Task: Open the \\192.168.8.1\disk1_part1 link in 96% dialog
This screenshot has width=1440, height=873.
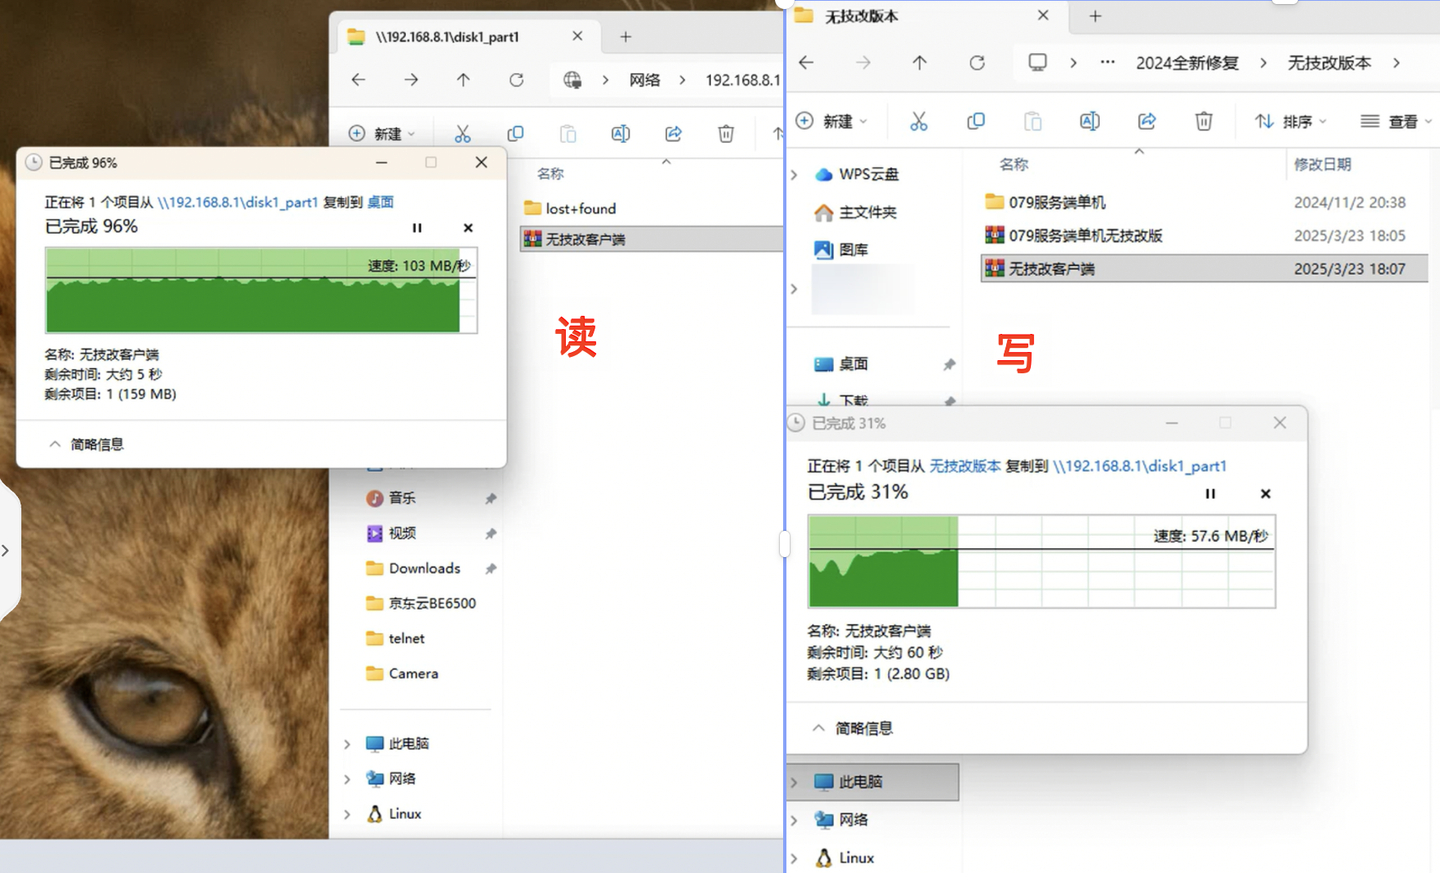Action: point(238,202)
